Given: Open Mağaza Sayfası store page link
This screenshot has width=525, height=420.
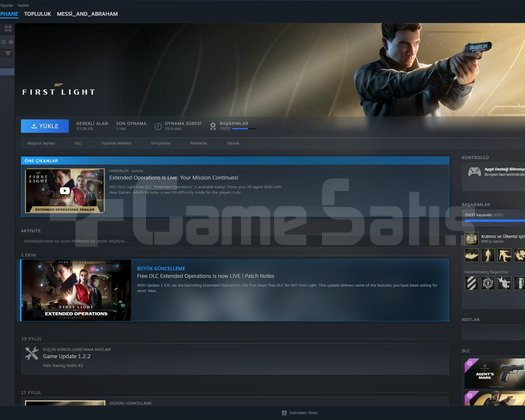Looking at the screenshot, I should point(41,143).
